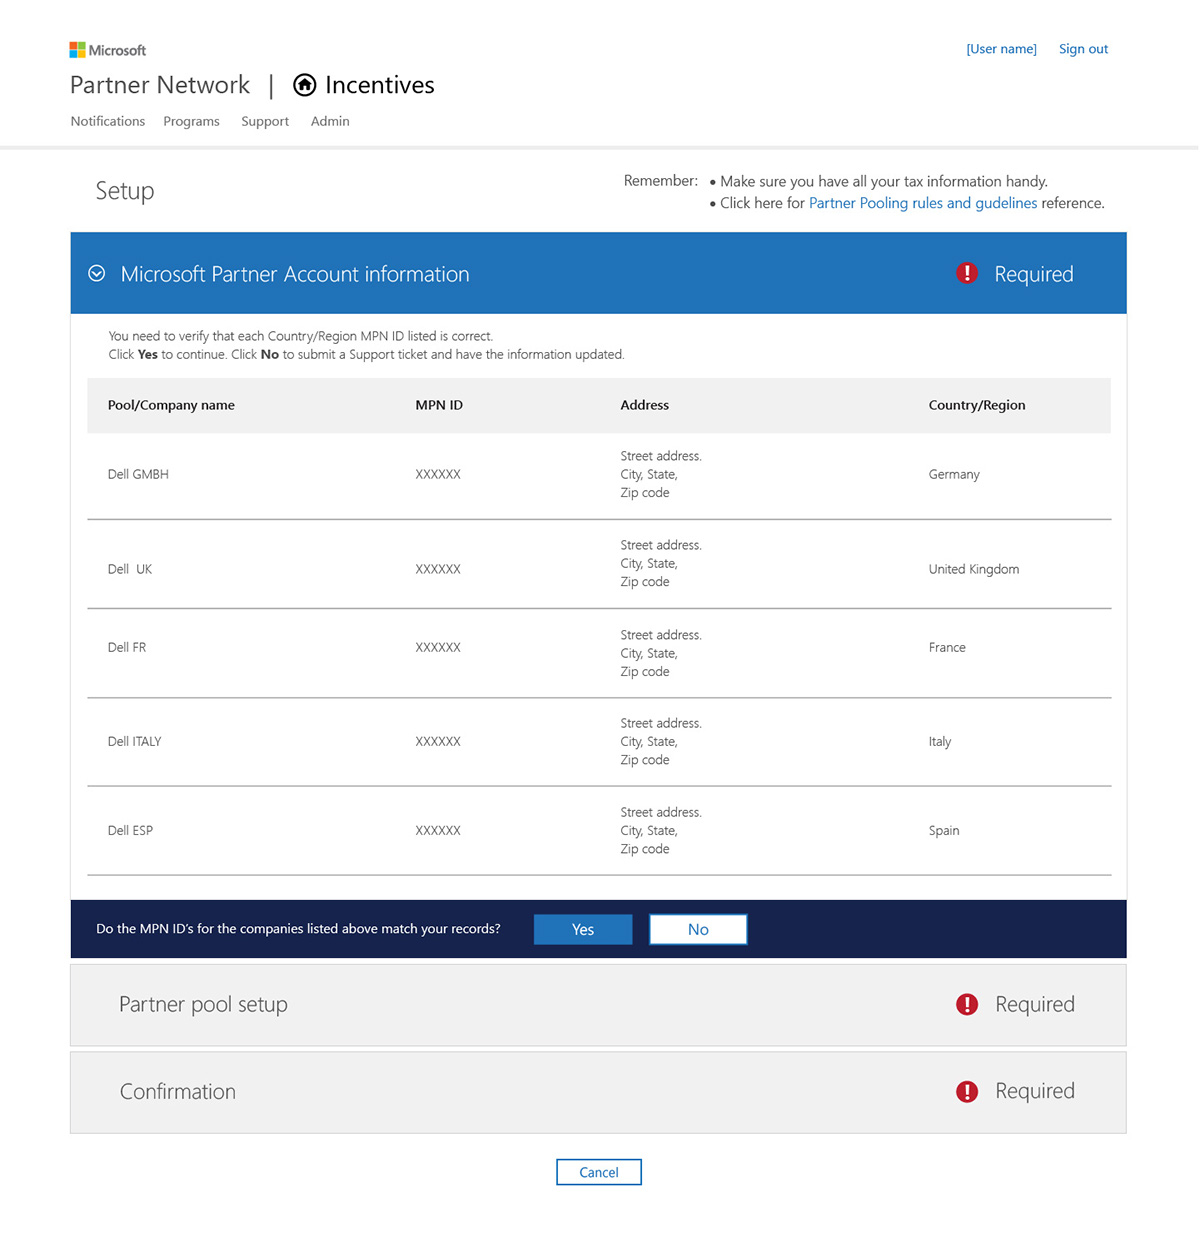Click the MPN ID for Dell FR
Viewport: 1200px width, 1237px height.
pyautogui.click(x=438, y=647)
